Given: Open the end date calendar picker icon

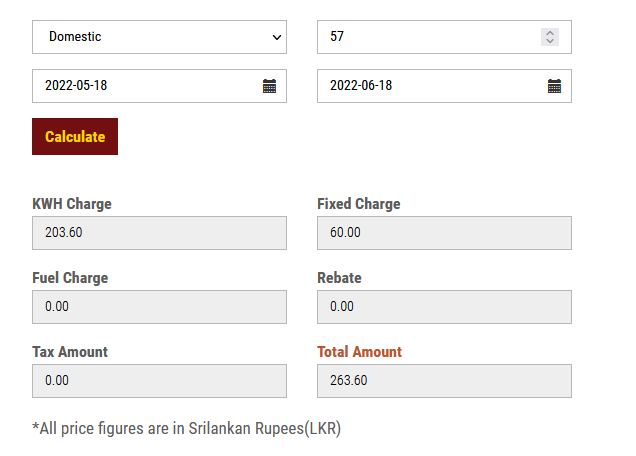Looking at the screenshot, I should click(554, 86).
